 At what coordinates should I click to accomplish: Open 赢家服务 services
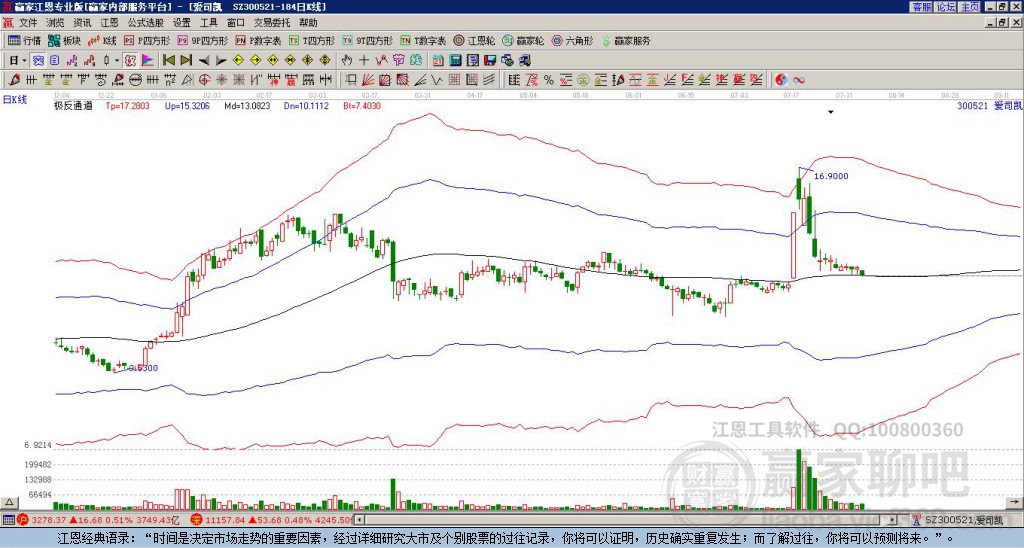pos(626,40)
